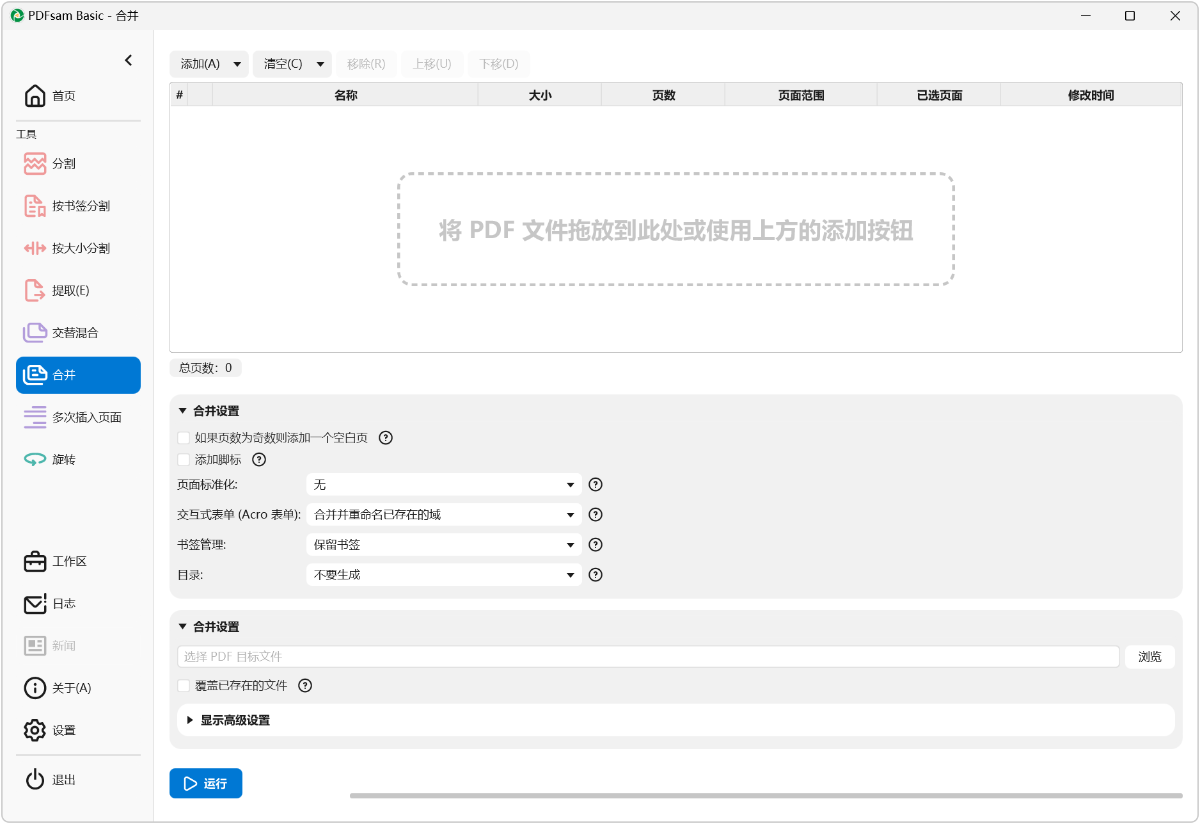Click the 移除(R) button
The width and height of the screenshot is (1200, 824).
click(x=366, y=64)
